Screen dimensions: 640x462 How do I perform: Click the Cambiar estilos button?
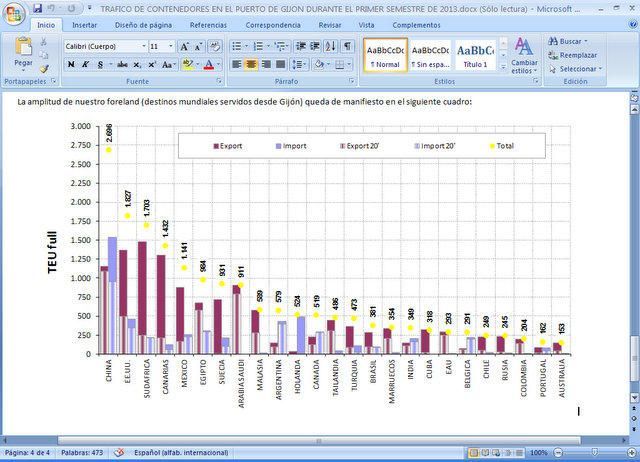tap(524, 56)
